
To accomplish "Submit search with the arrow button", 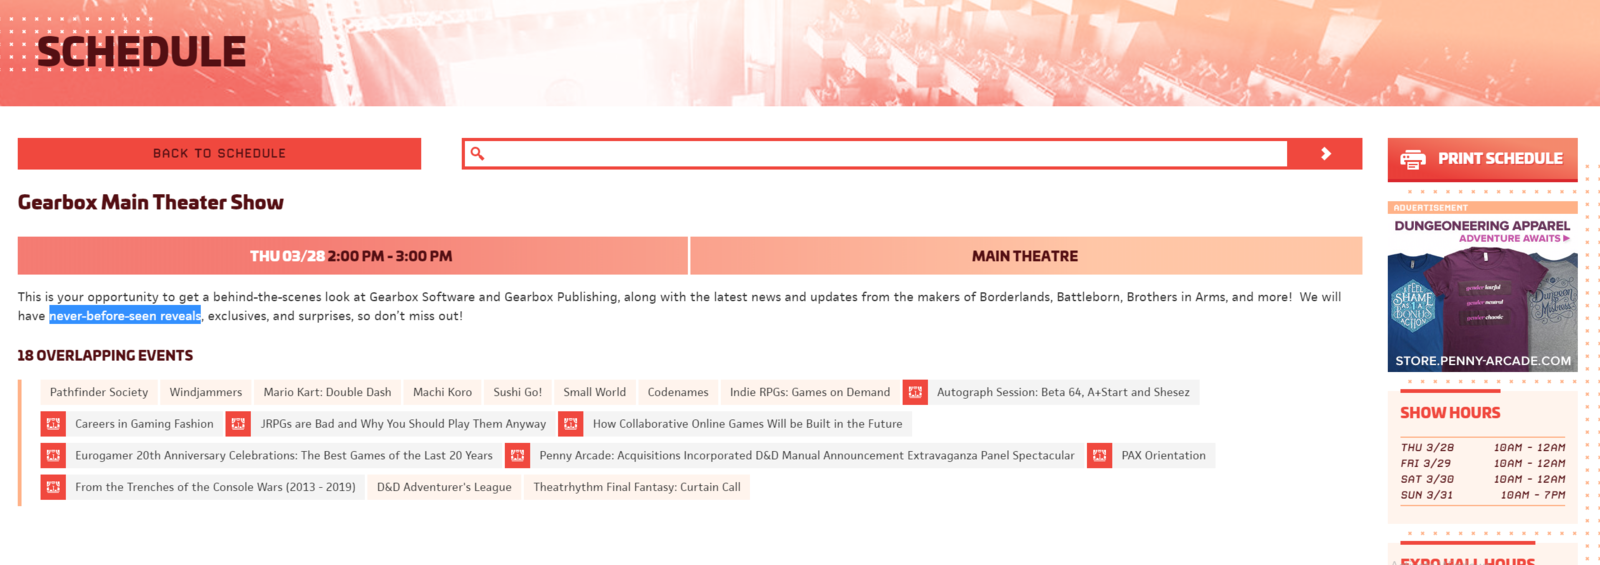I will point(1325,153).
